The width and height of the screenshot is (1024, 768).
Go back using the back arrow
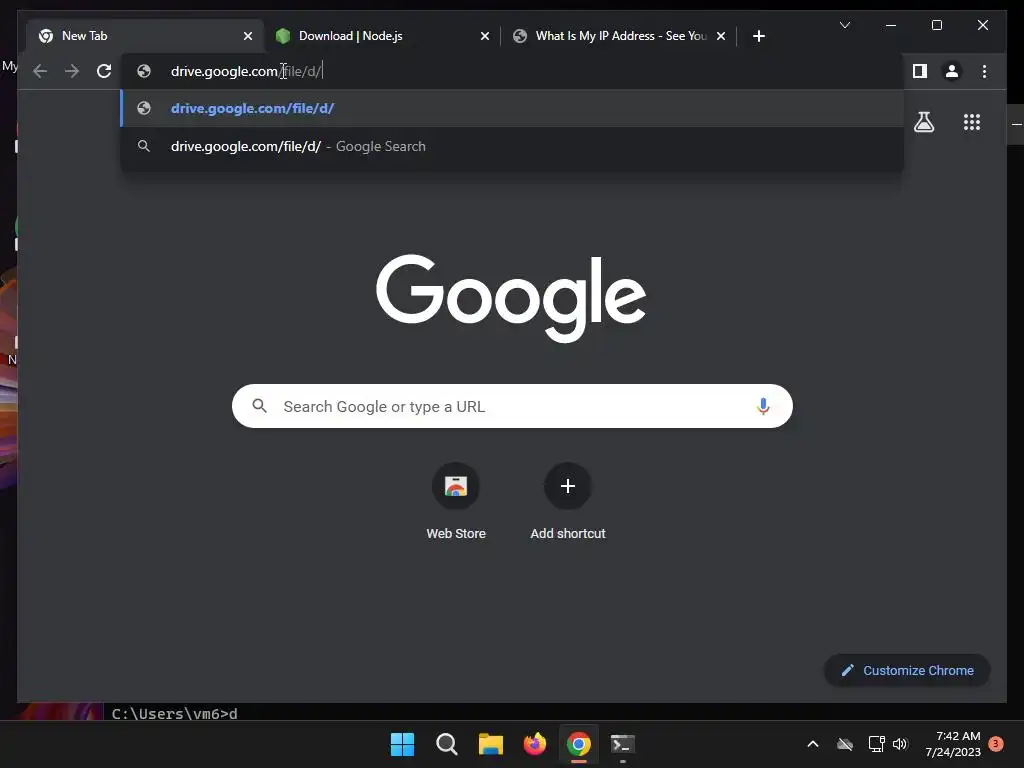tap(40, 71)
